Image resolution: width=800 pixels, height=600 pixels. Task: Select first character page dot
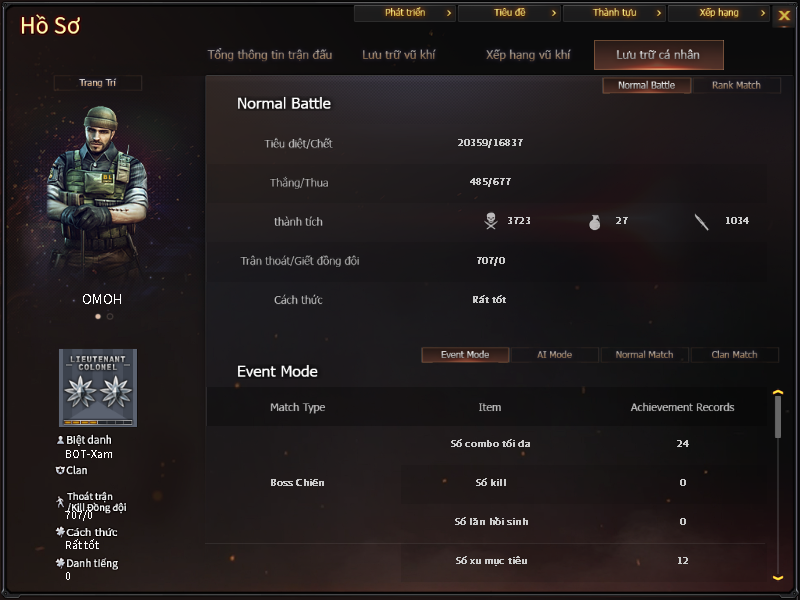coord(98,316)
